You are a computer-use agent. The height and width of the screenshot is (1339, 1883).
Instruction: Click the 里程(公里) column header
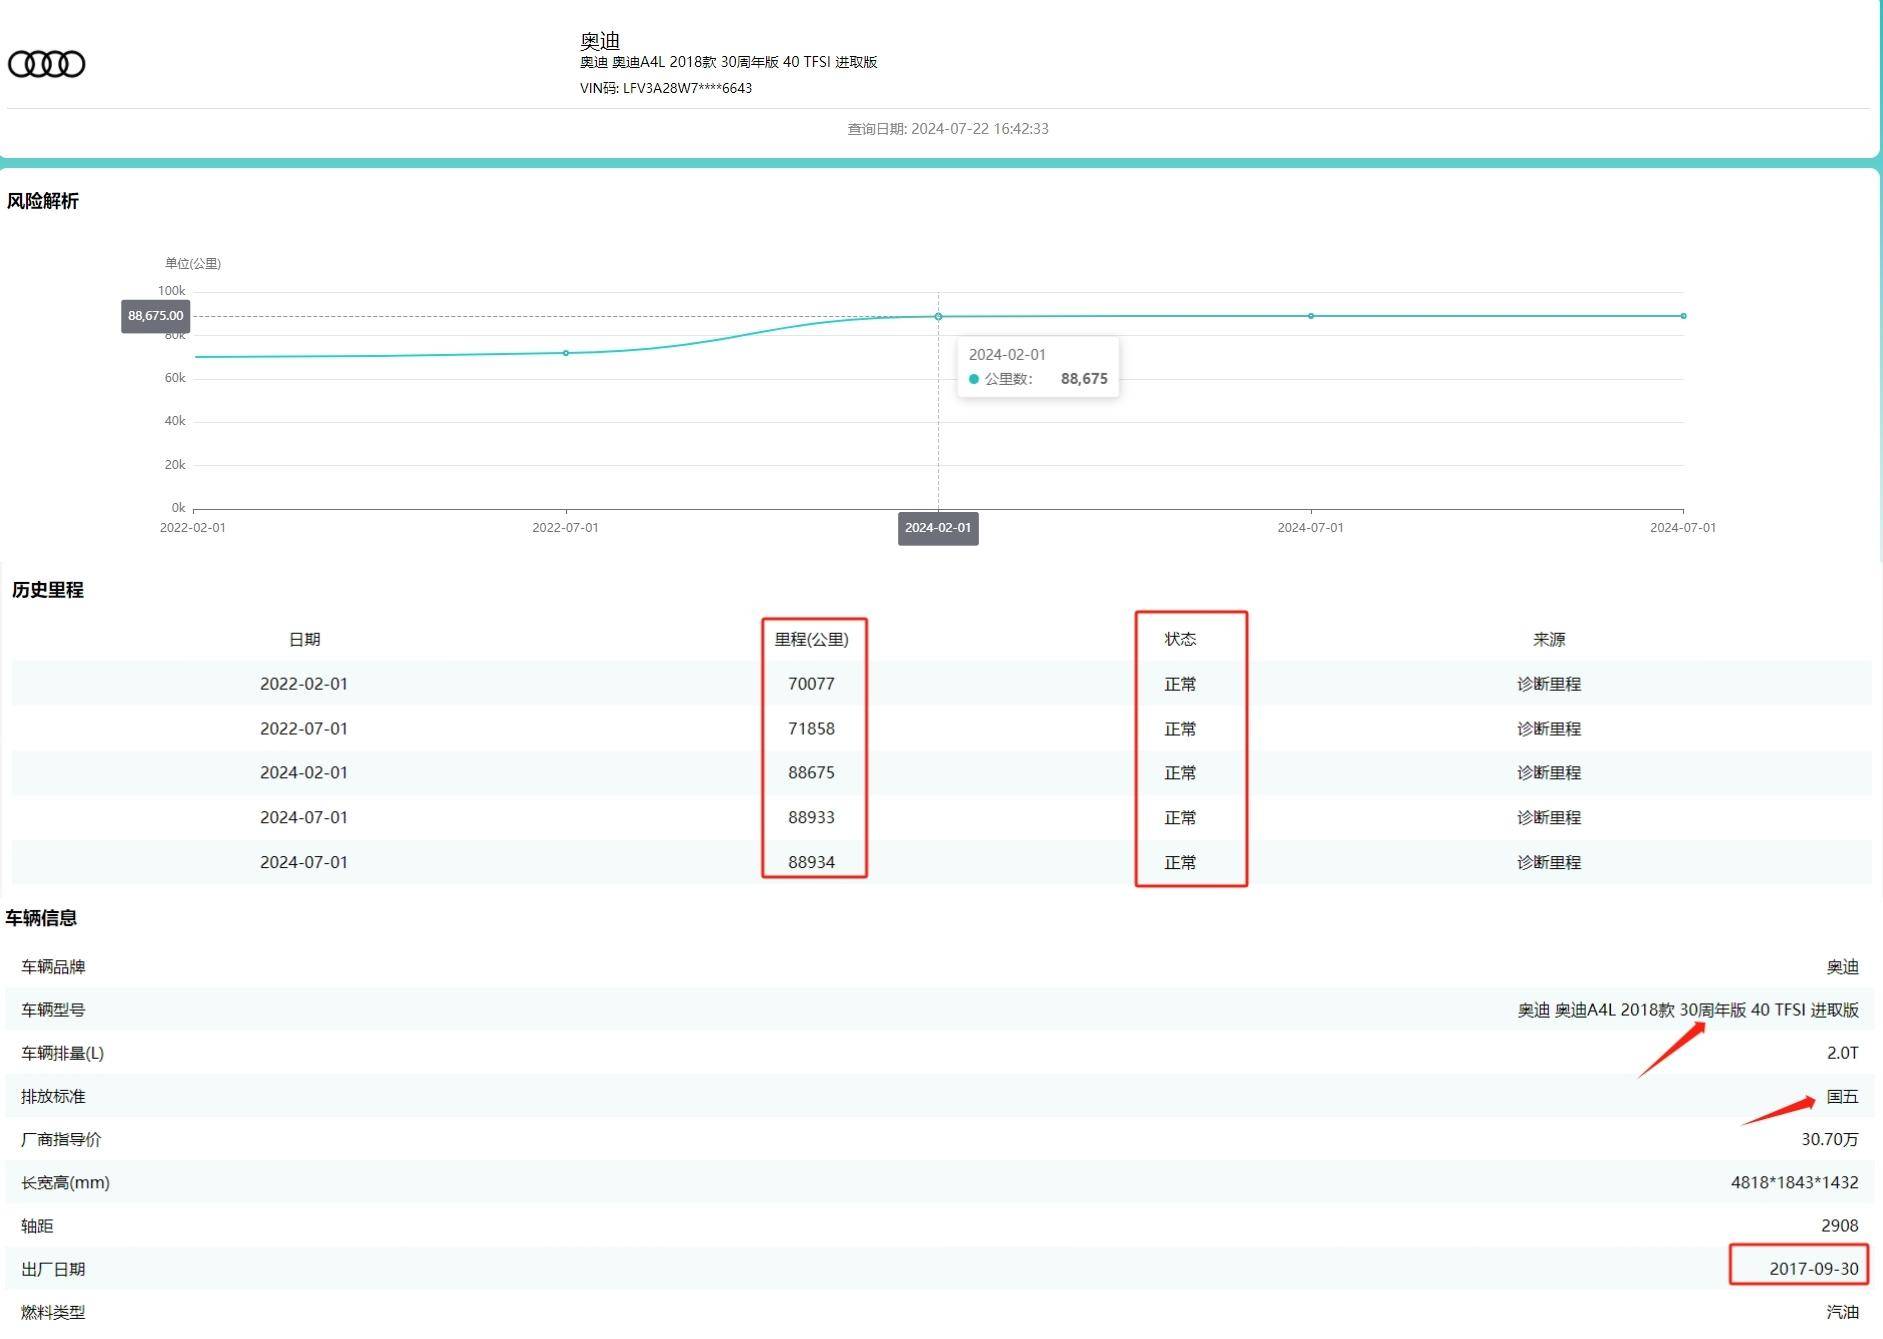click(812, 639)
